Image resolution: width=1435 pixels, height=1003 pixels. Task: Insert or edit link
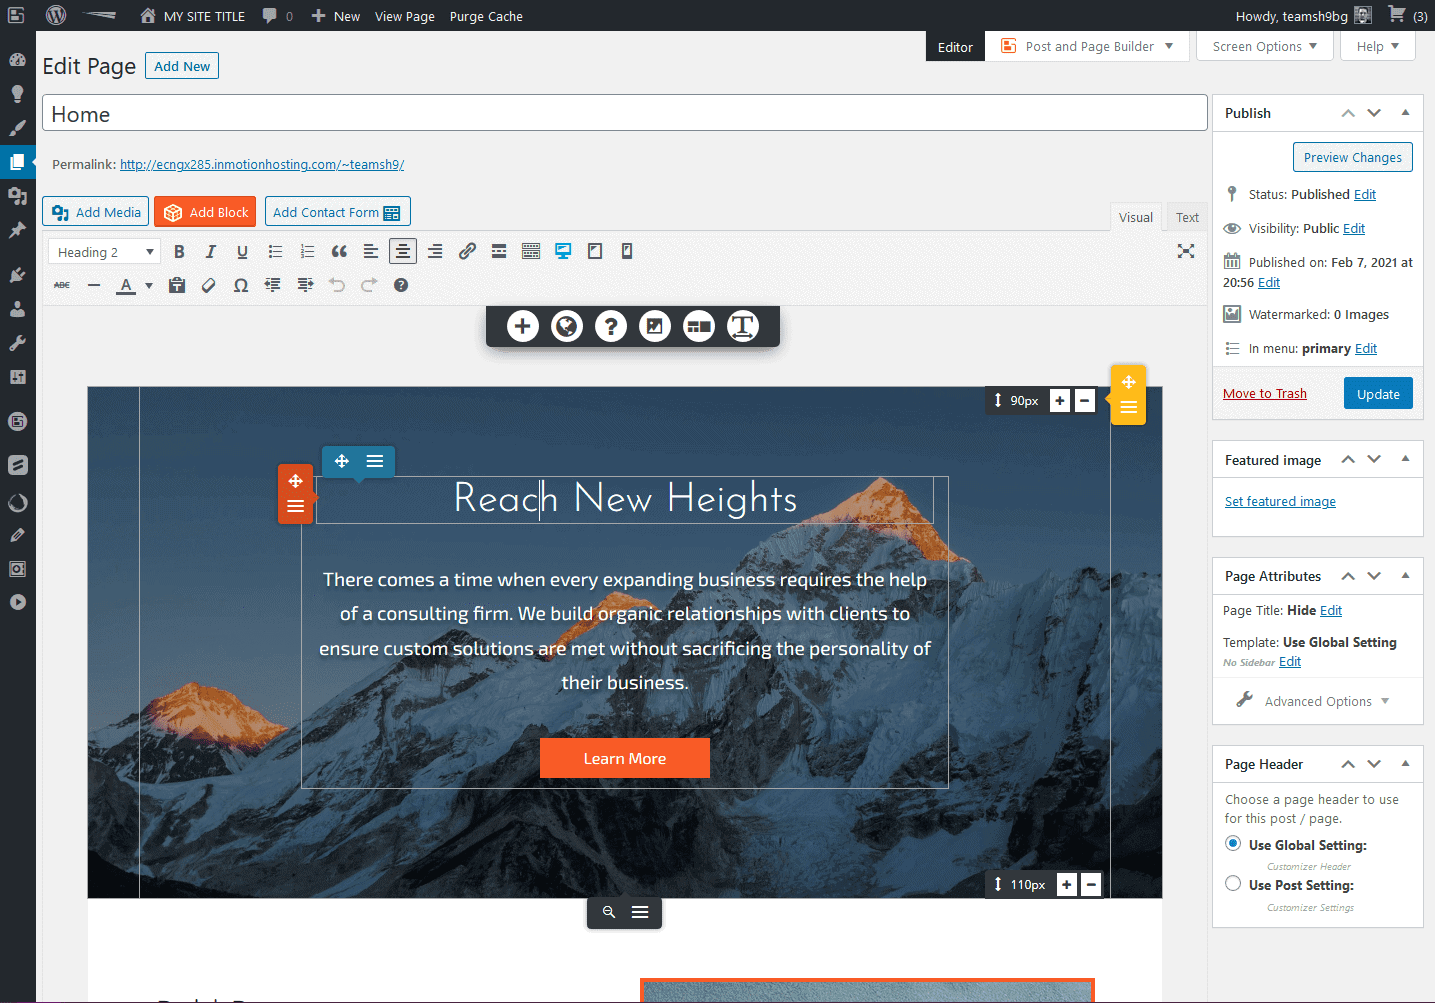(467, 252)
